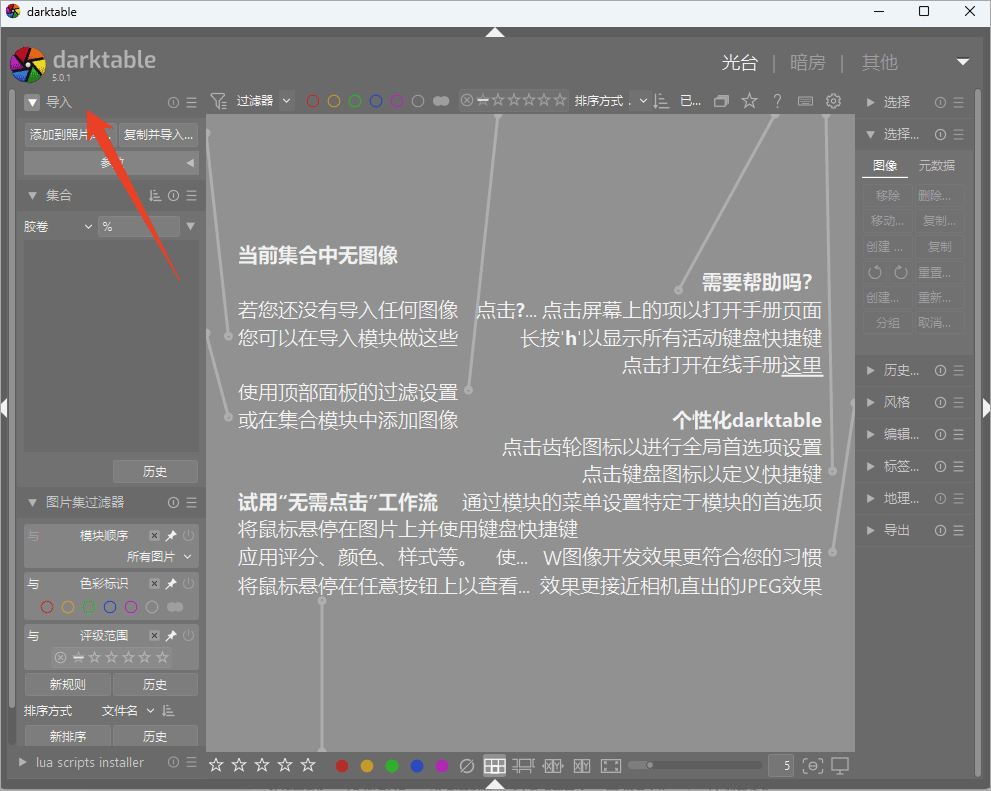Image resolution: width=991 pixels, height=791 pixels.
Task: Open the keyboard shortcuts mapping icon
Action: click(x=805, y=101)
